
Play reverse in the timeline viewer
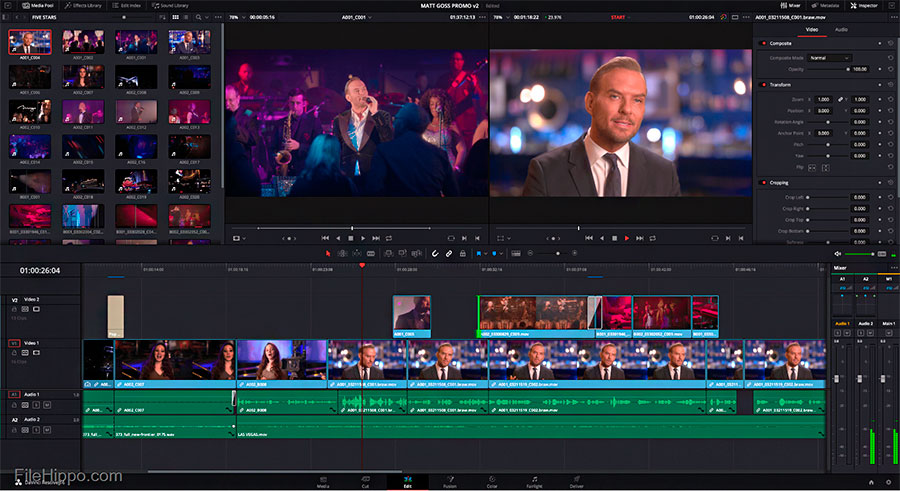tap(602, 238)
